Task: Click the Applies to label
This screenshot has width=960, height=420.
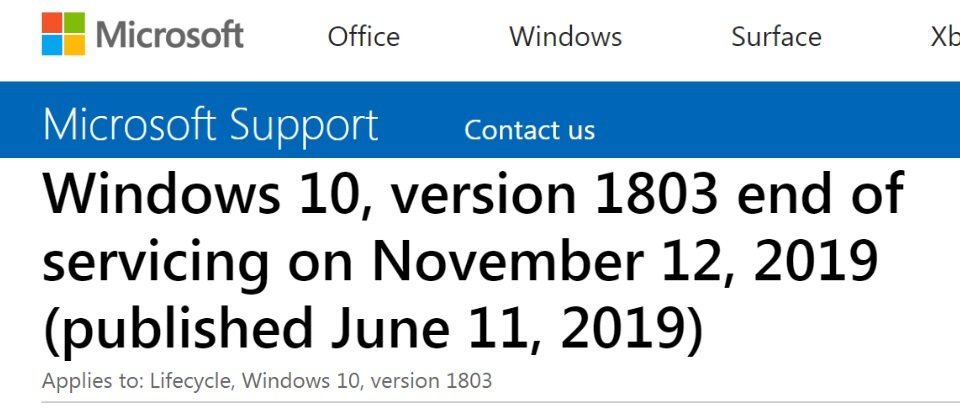Action: [92, 381]
